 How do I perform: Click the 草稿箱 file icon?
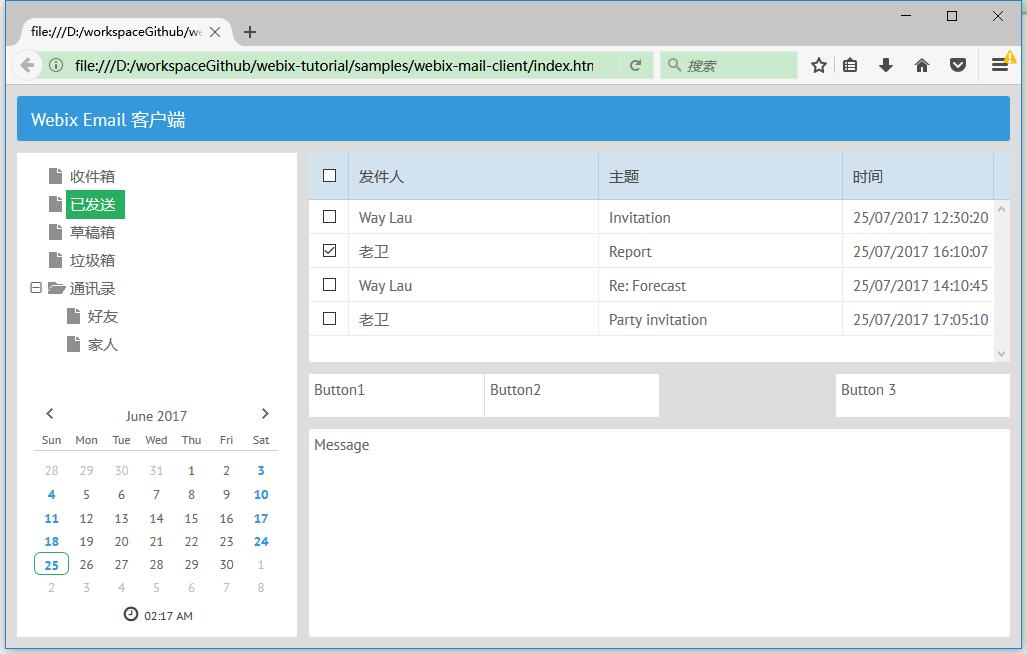[x=56, y=232]
